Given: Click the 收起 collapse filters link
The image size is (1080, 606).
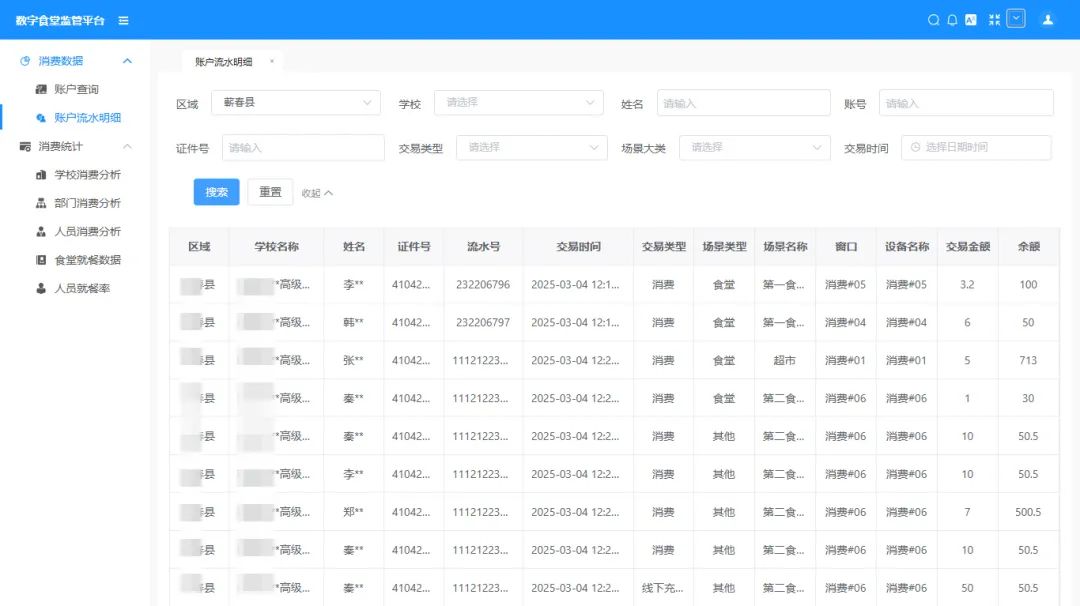Looking at the screenshot, I should click(317, 193).
